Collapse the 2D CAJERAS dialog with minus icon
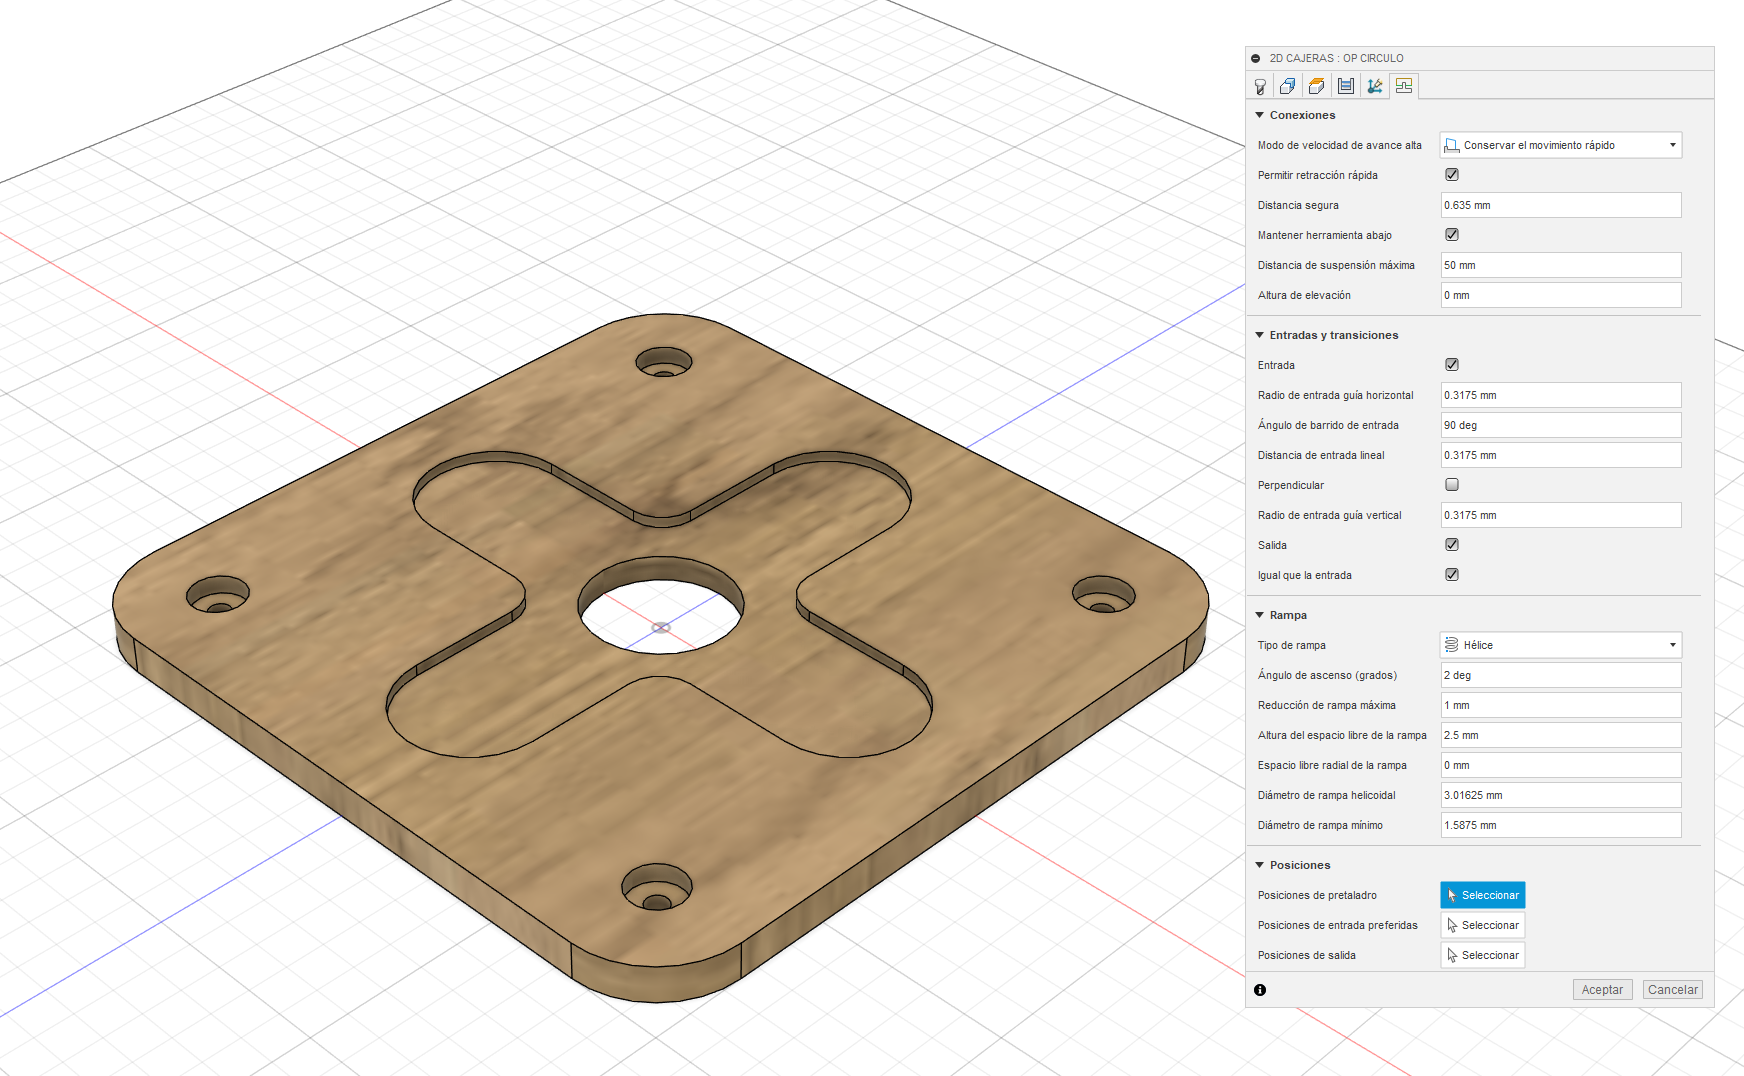This screenshot has height=1076, width=1744. [x=1256, y=58]
